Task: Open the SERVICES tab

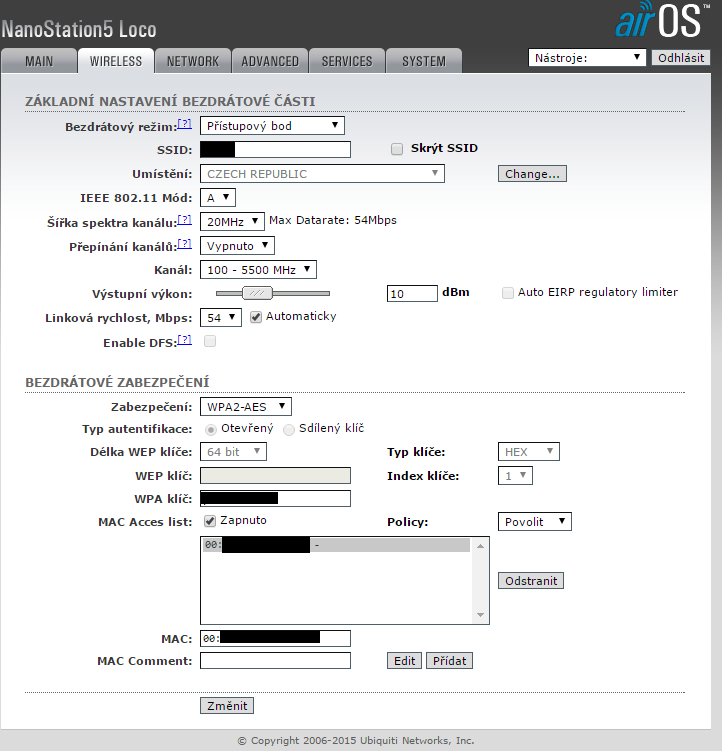Action: tap(347, 61)
